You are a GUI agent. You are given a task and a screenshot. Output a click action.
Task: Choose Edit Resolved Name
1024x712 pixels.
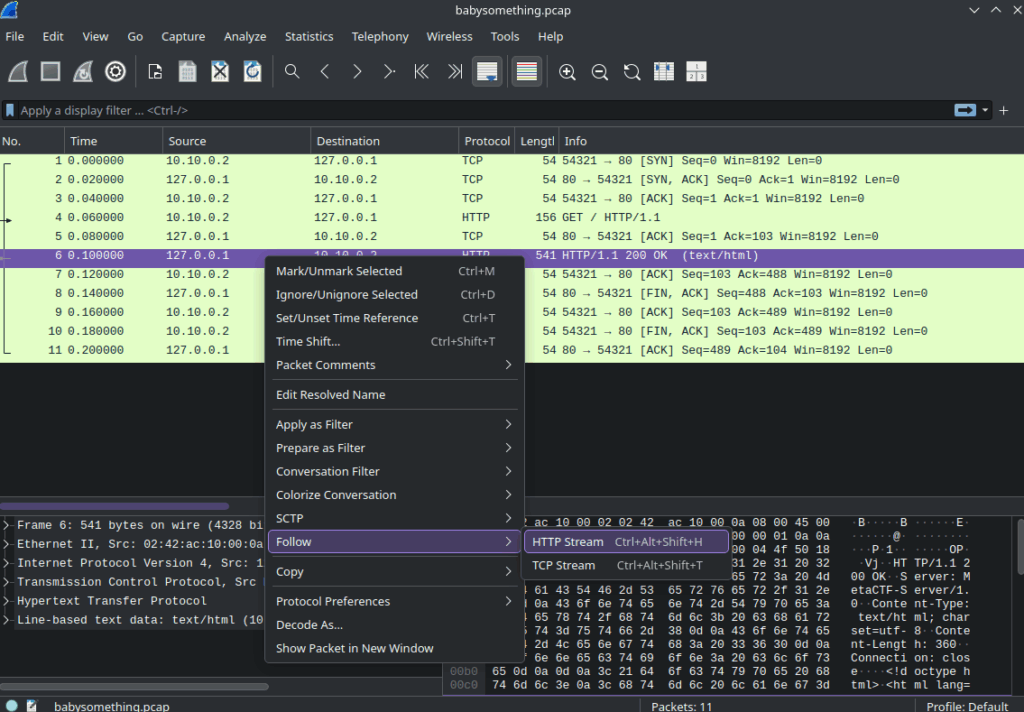pyautogui.click(x=394, y=395)
